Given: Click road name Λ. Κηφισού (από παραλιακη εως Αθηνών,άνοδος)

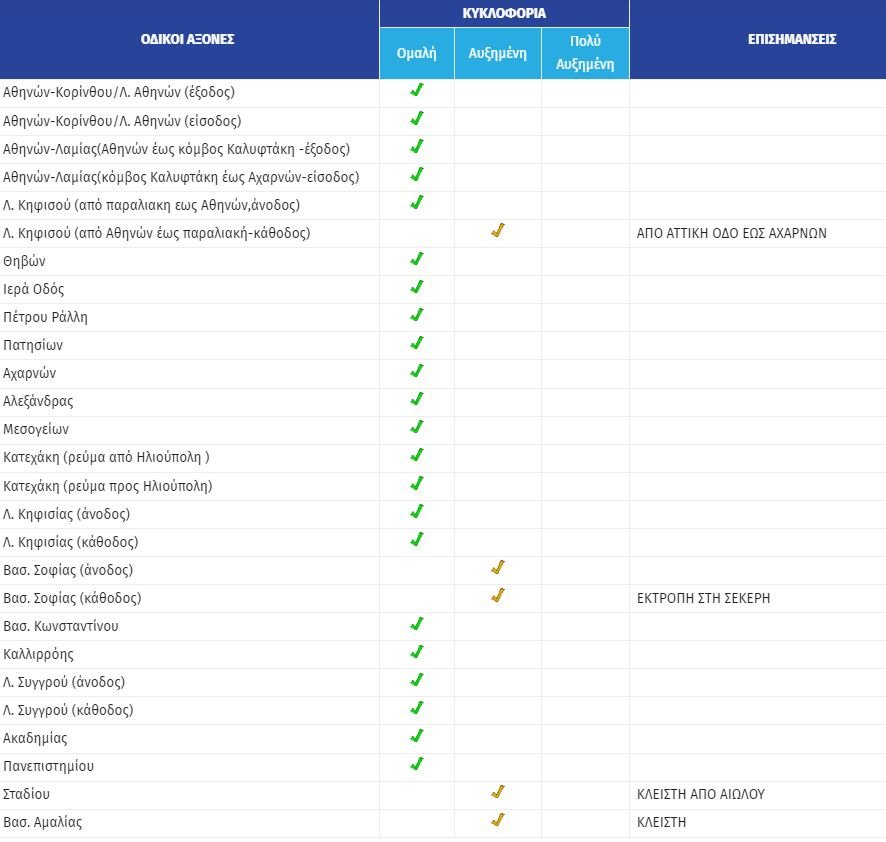Looking at the screenshot, I should pos(151,205).
